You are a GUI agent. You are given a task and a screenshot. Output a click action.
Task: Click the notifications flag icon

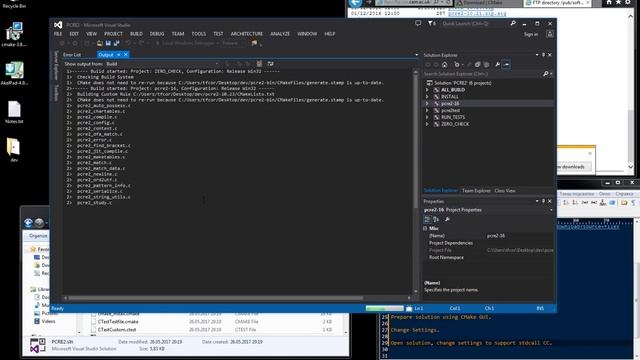tap(431, 24)
